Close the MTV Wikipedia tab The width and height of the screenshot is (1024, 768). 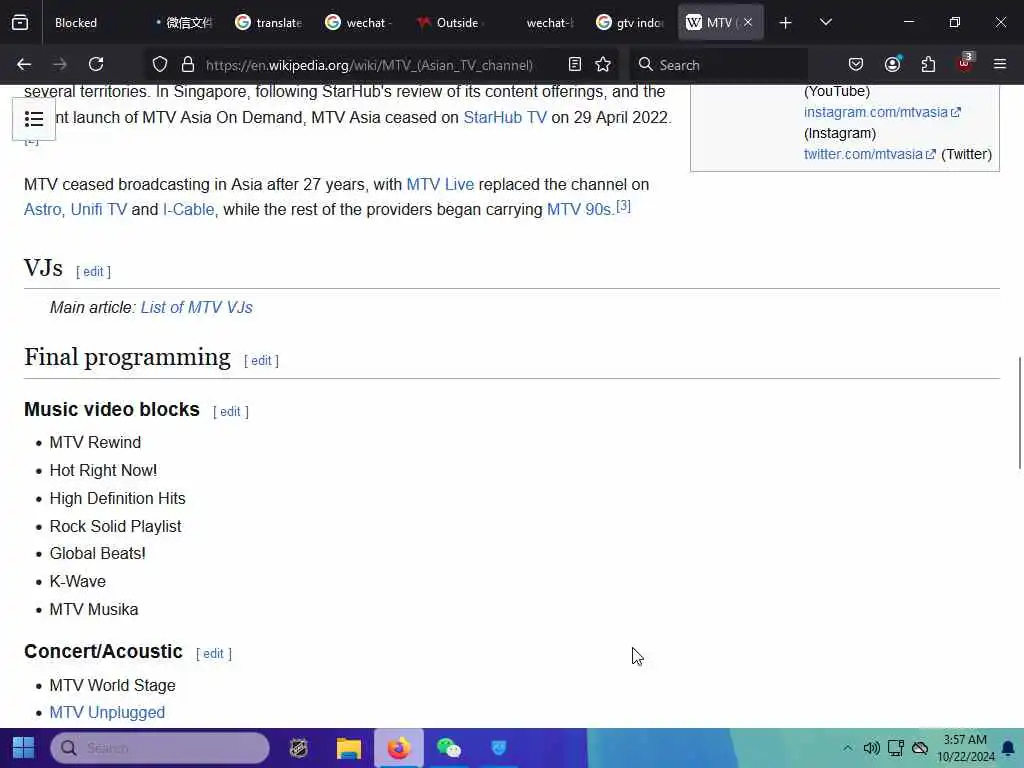[748, 23]
